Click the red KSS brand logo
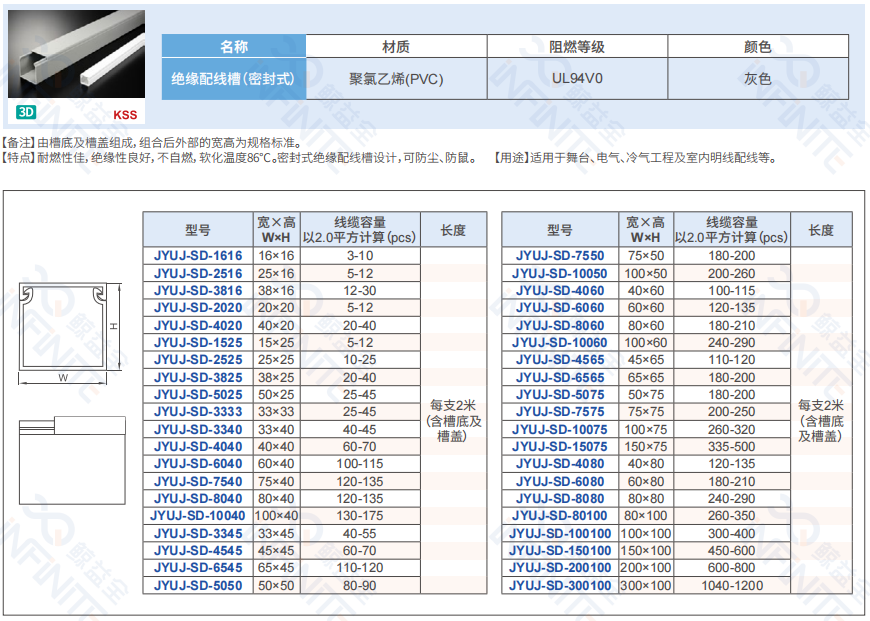The width and height of the screenshot is (870, 621). 125,115
